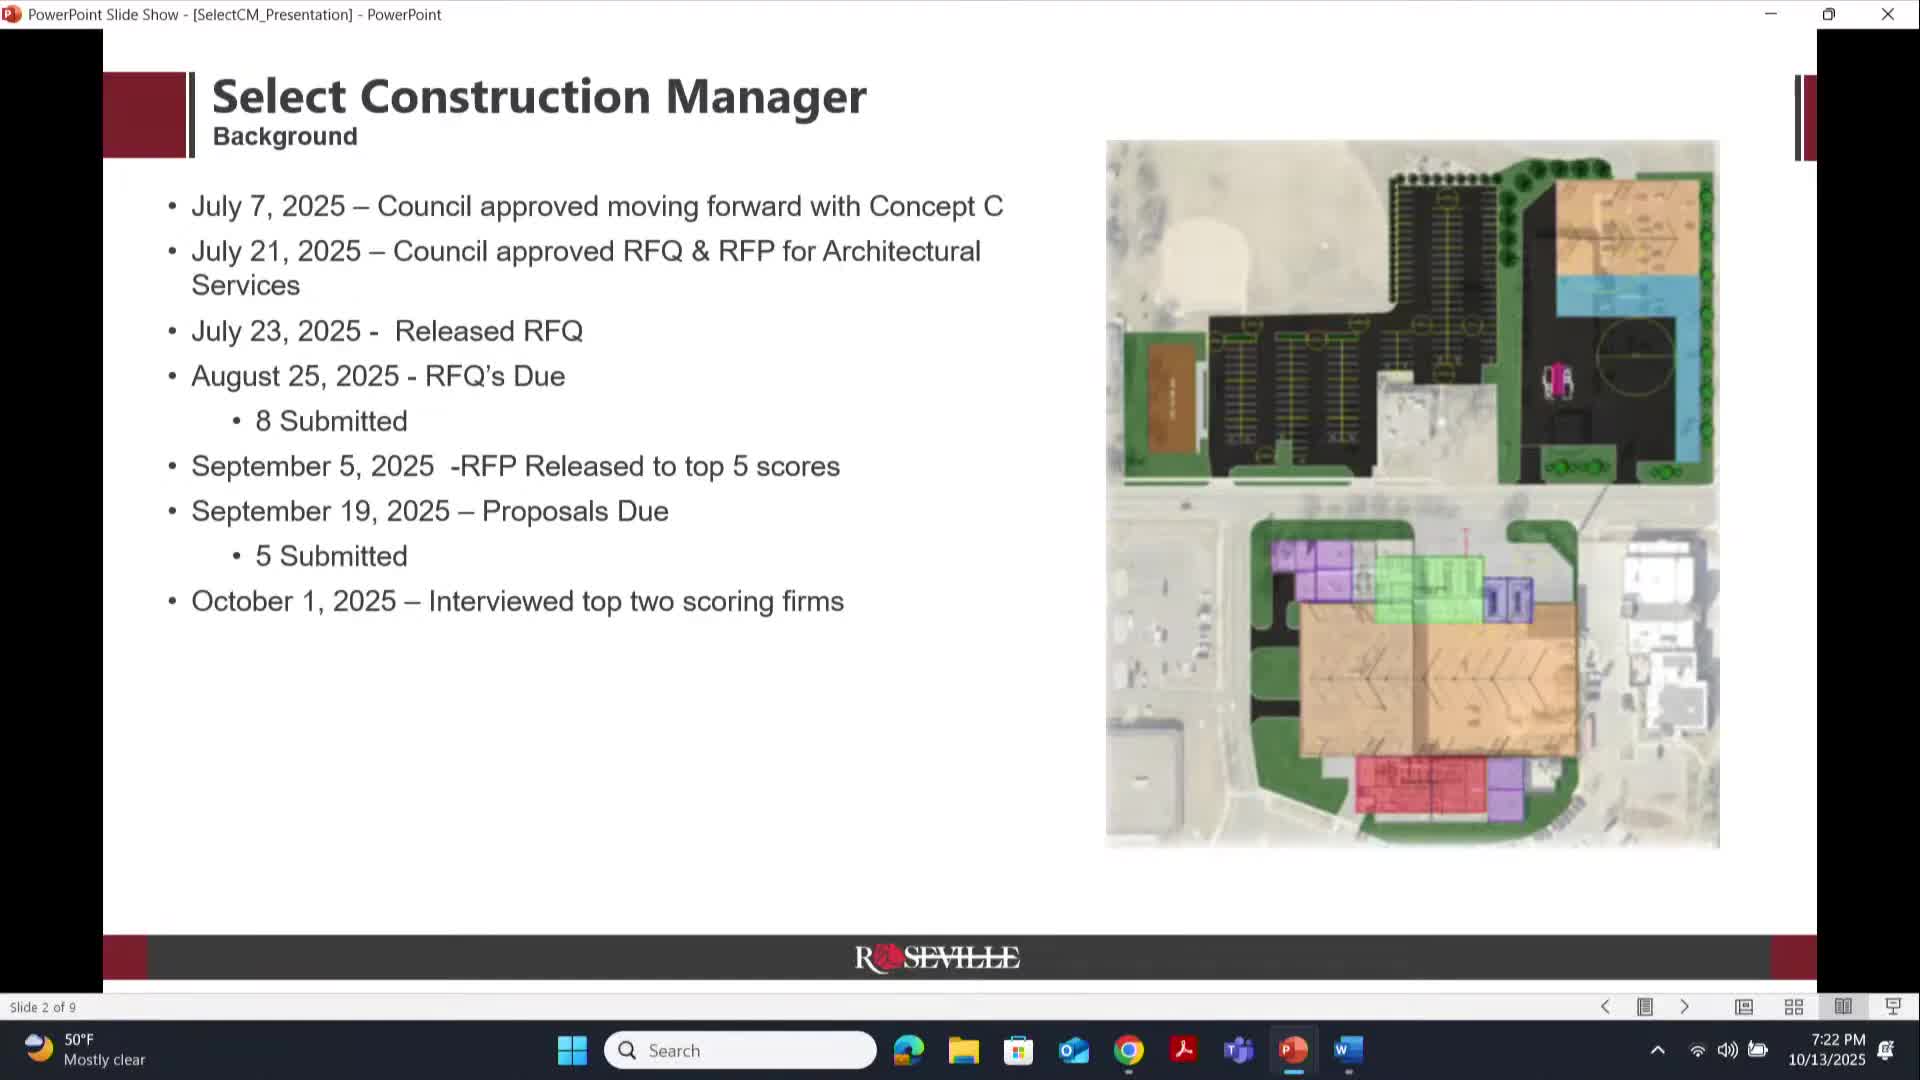Viewport: 1920px width, 1080px height.
Task: Start Slide Show view button
Action: tap(1893, 1007)
